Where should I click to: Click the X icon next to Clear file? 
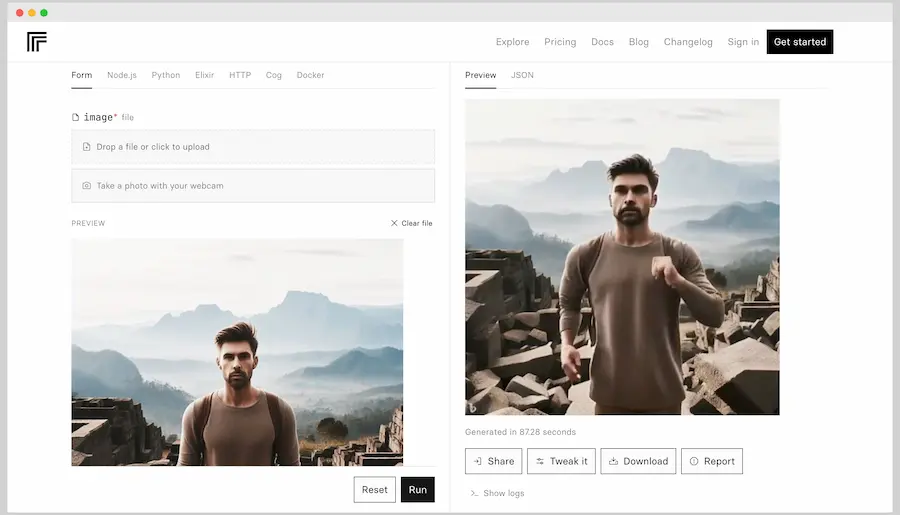394,223
